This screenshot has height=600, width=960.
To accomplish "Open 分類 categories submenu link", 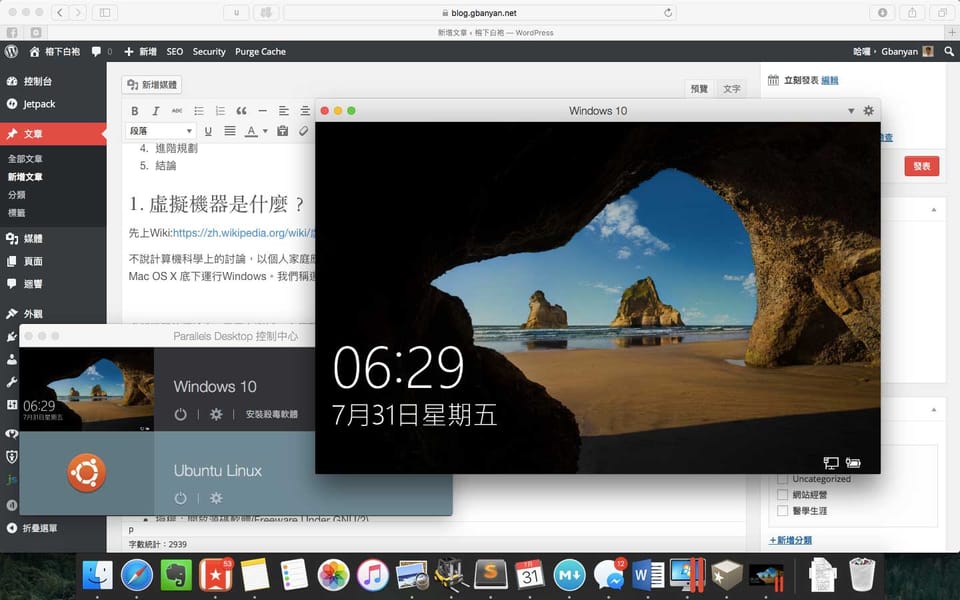I will [17, 195].
